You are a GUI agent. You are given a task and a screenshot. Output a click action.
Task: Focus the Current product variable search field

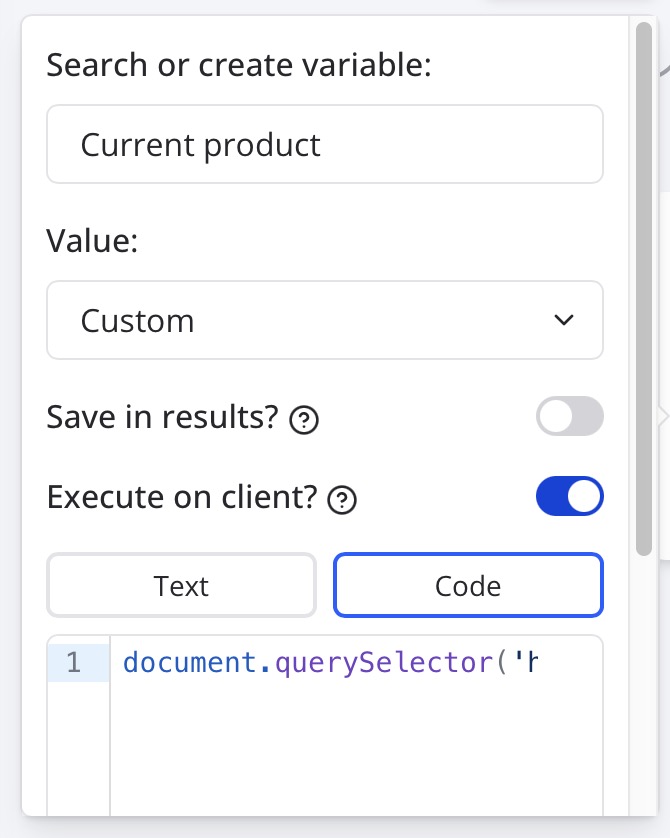pyautogui.click(x=324, y=145)
